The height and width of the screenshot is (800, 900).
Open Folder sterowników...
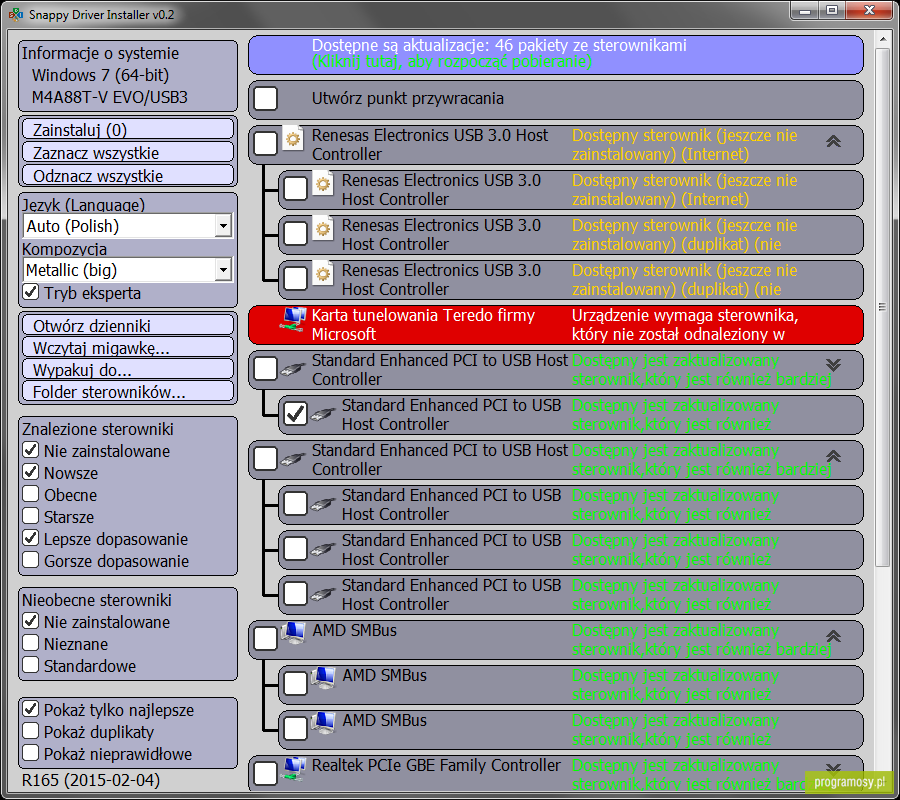[x=128, y=392]
